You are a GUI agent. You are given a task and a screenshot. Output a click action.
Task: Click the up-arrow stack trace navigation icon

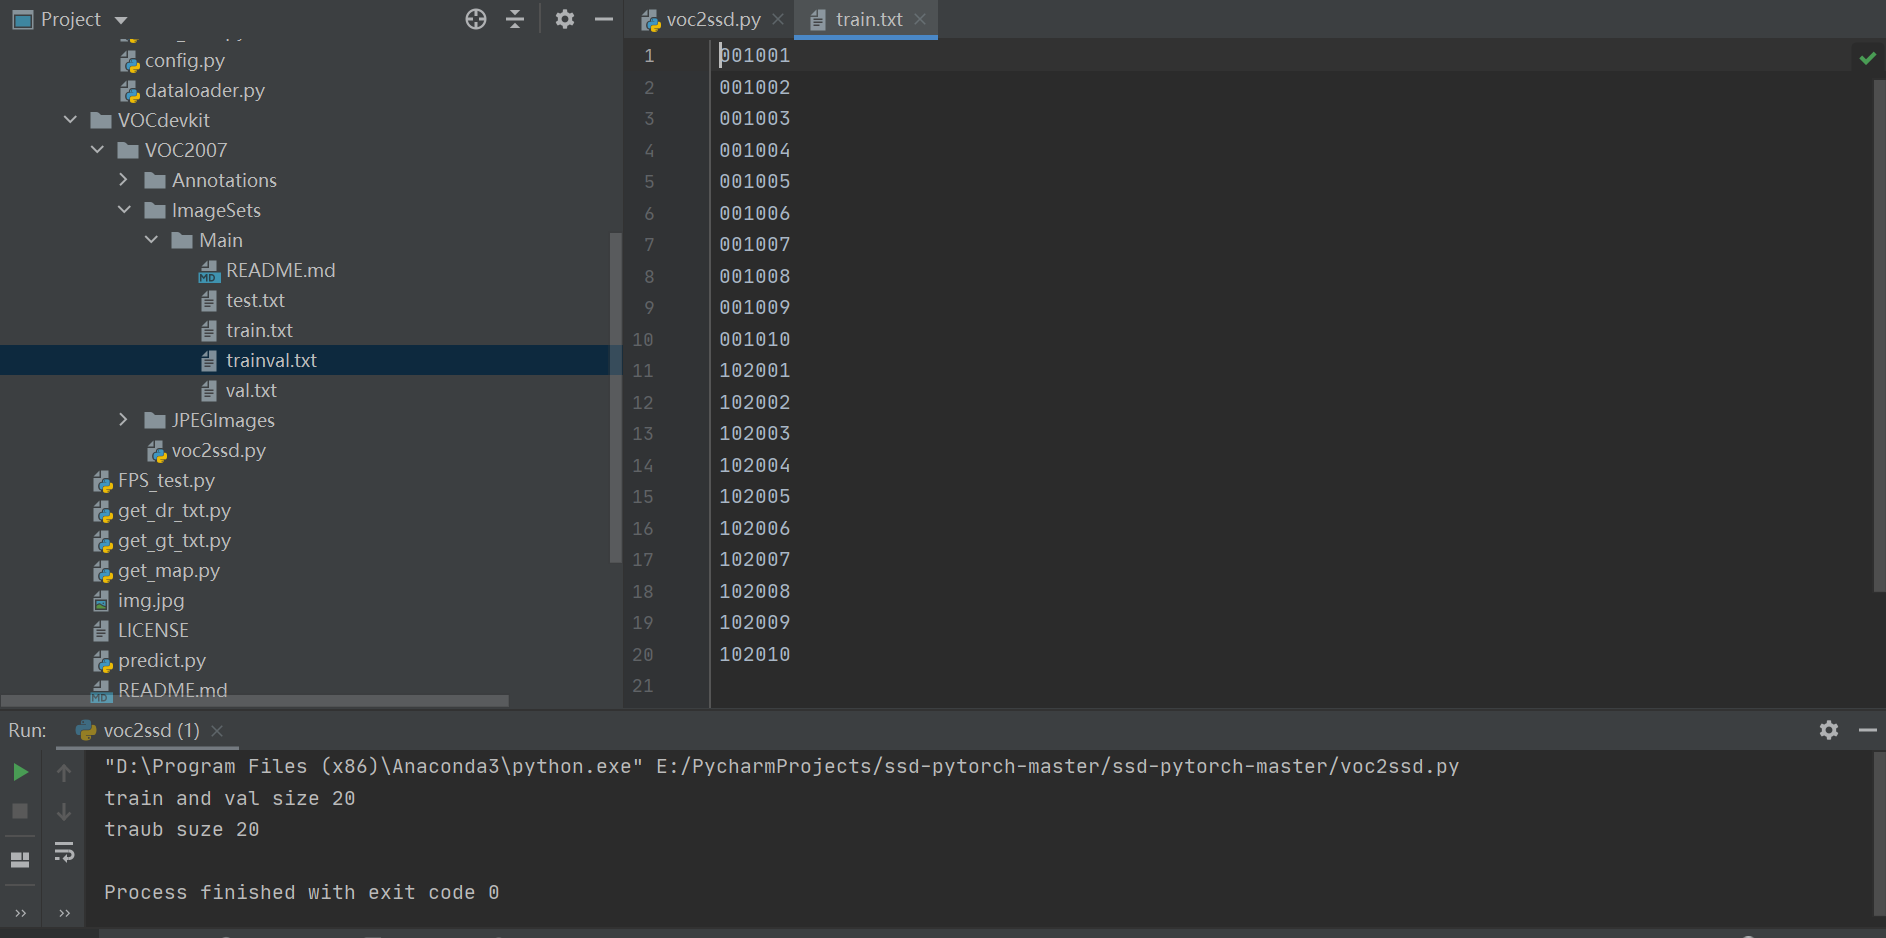[63, 771]
